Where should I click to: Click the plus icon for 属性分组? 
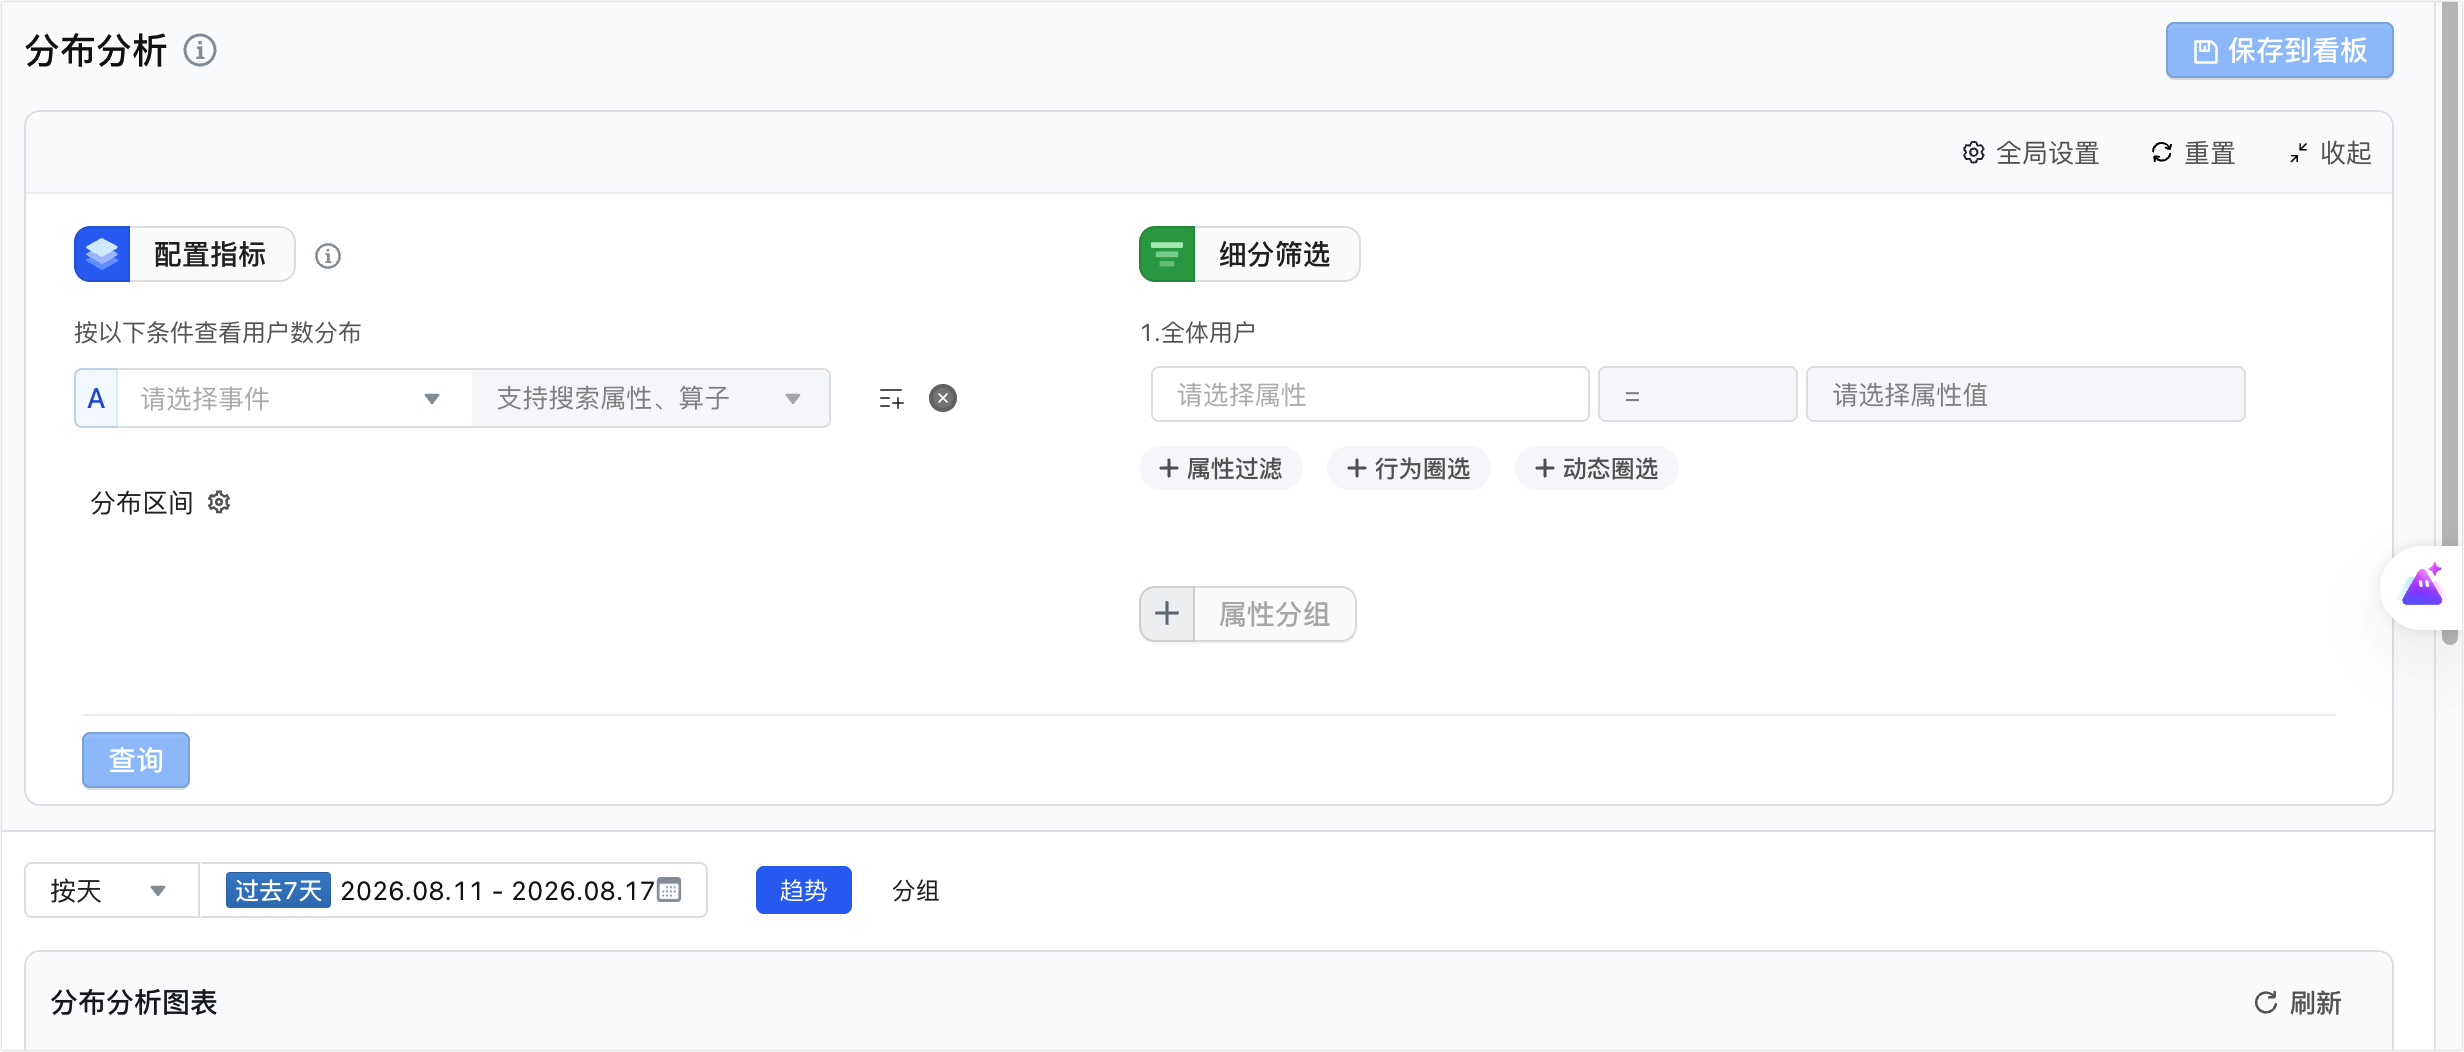coord(1167,613)
